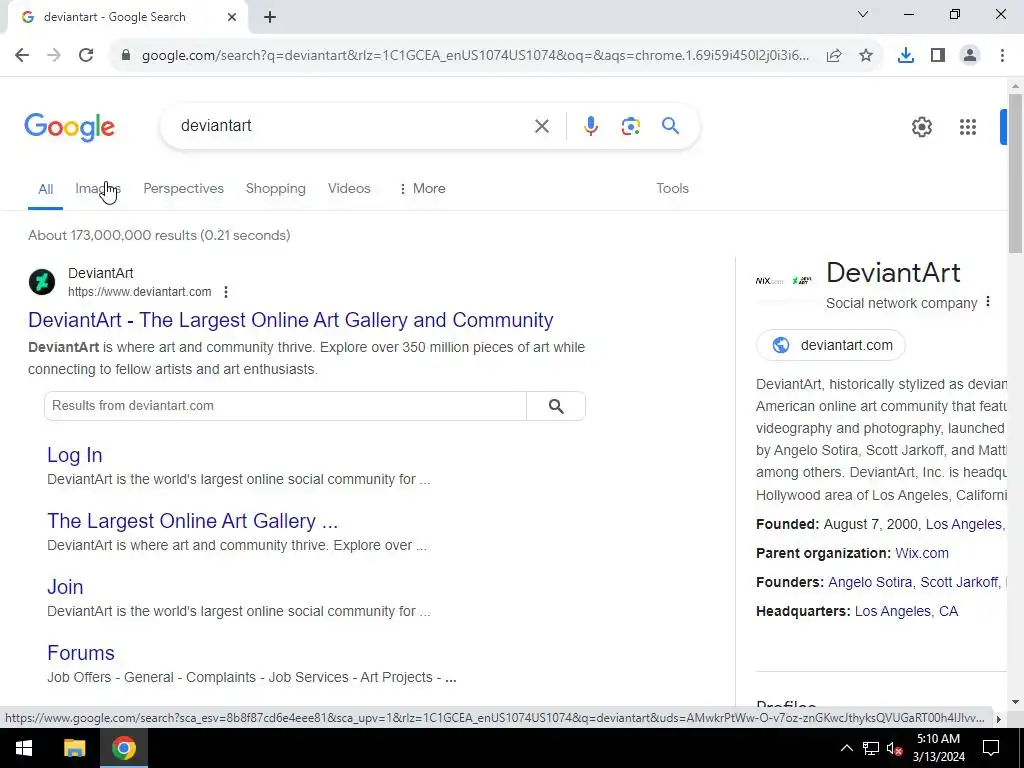The image size is (1024, 768).
Task: Select the All results tab
Action: coord(45,189)
